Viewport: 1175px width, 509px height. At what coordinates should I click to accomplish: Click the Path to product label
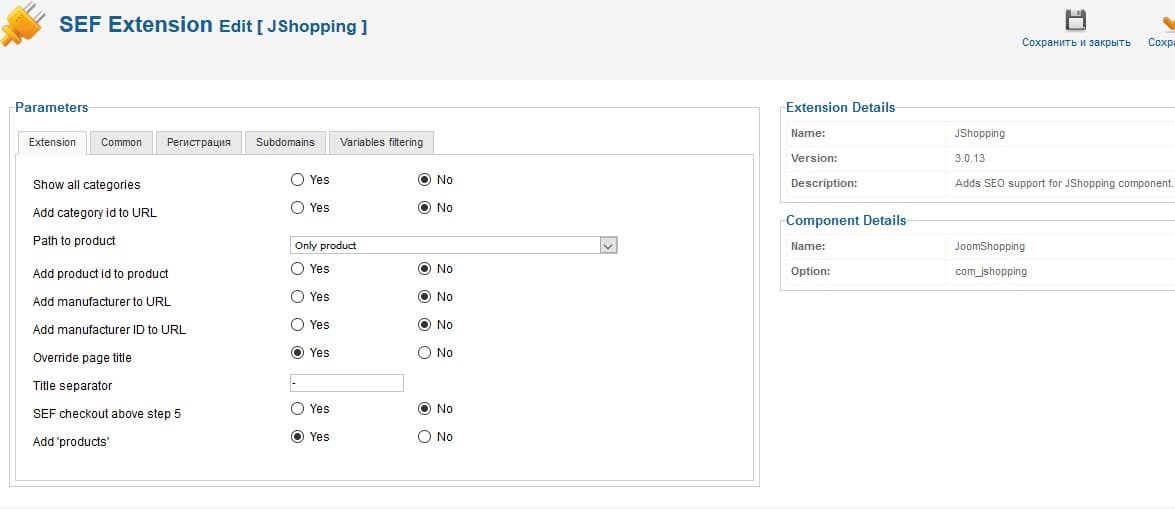tap(74, 241)
